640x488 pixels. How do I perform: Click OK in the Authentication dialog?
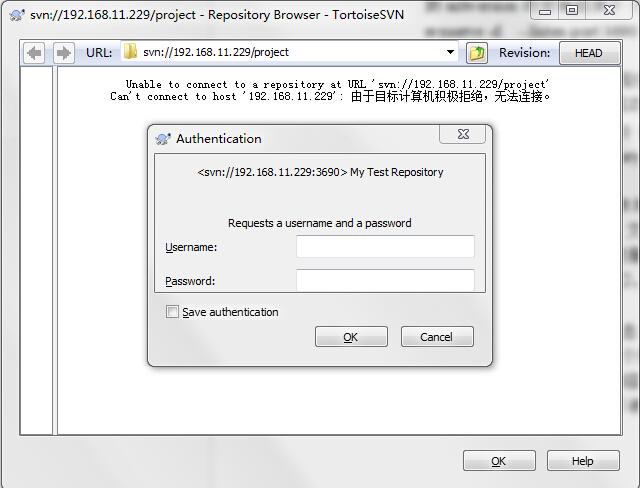coord(351,337)
